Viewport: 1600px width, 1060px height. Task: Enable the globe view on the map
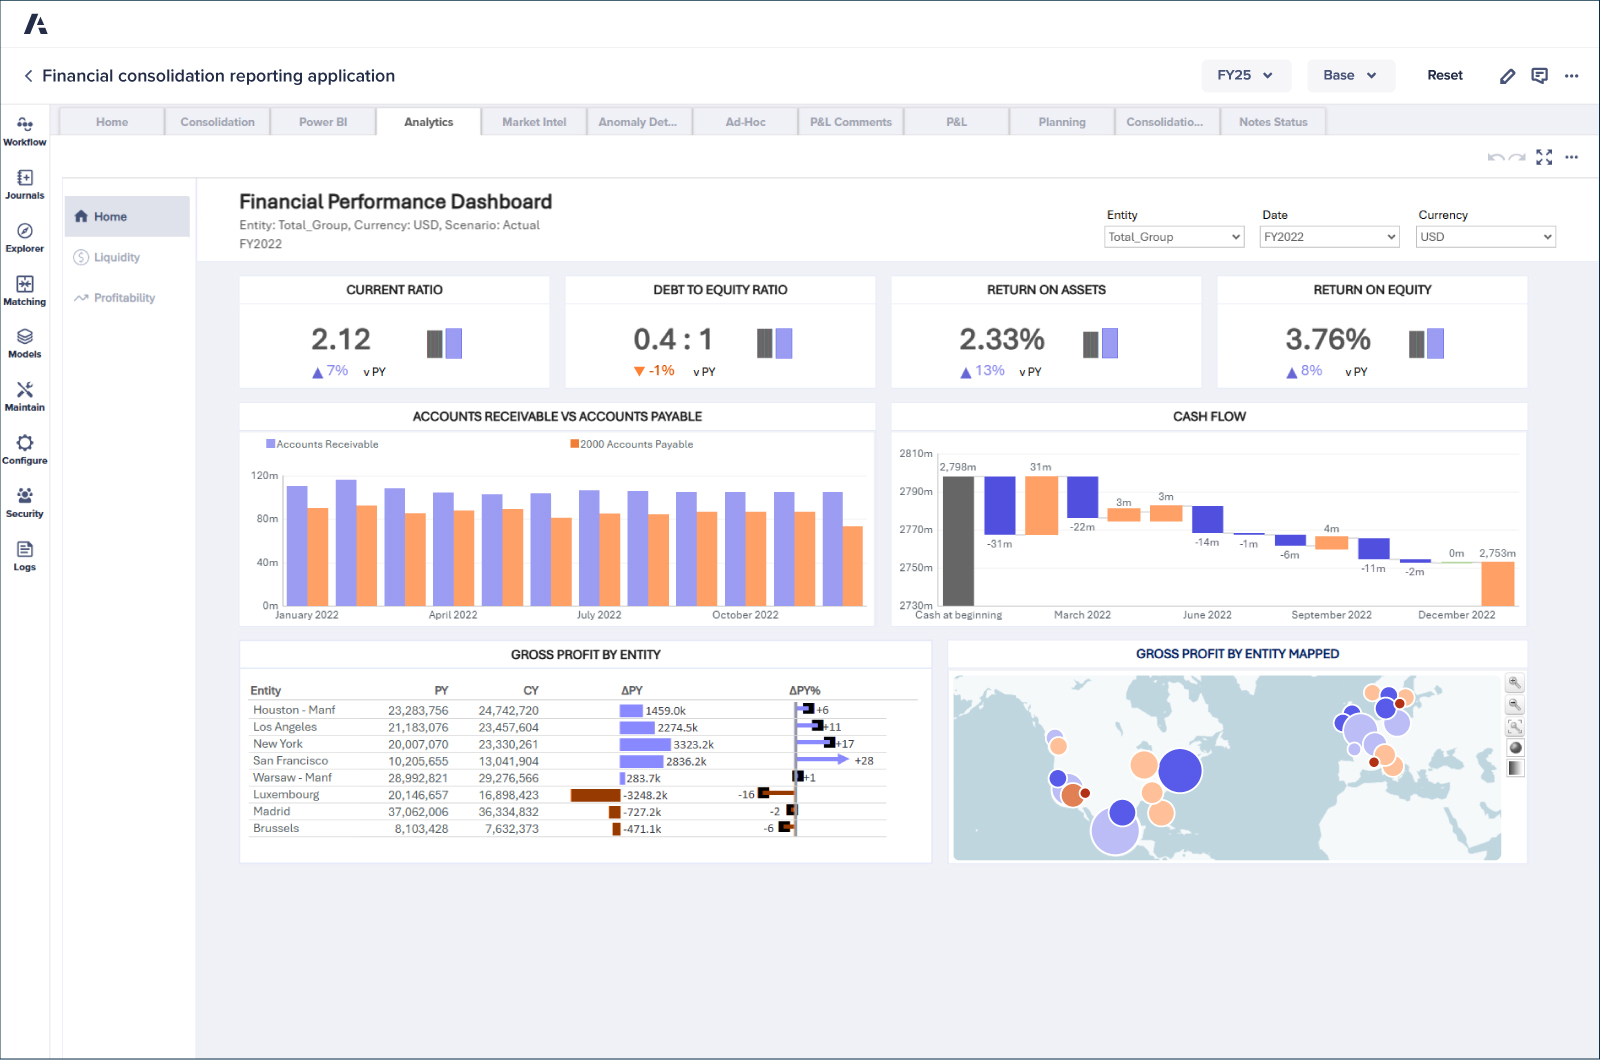1514,746
